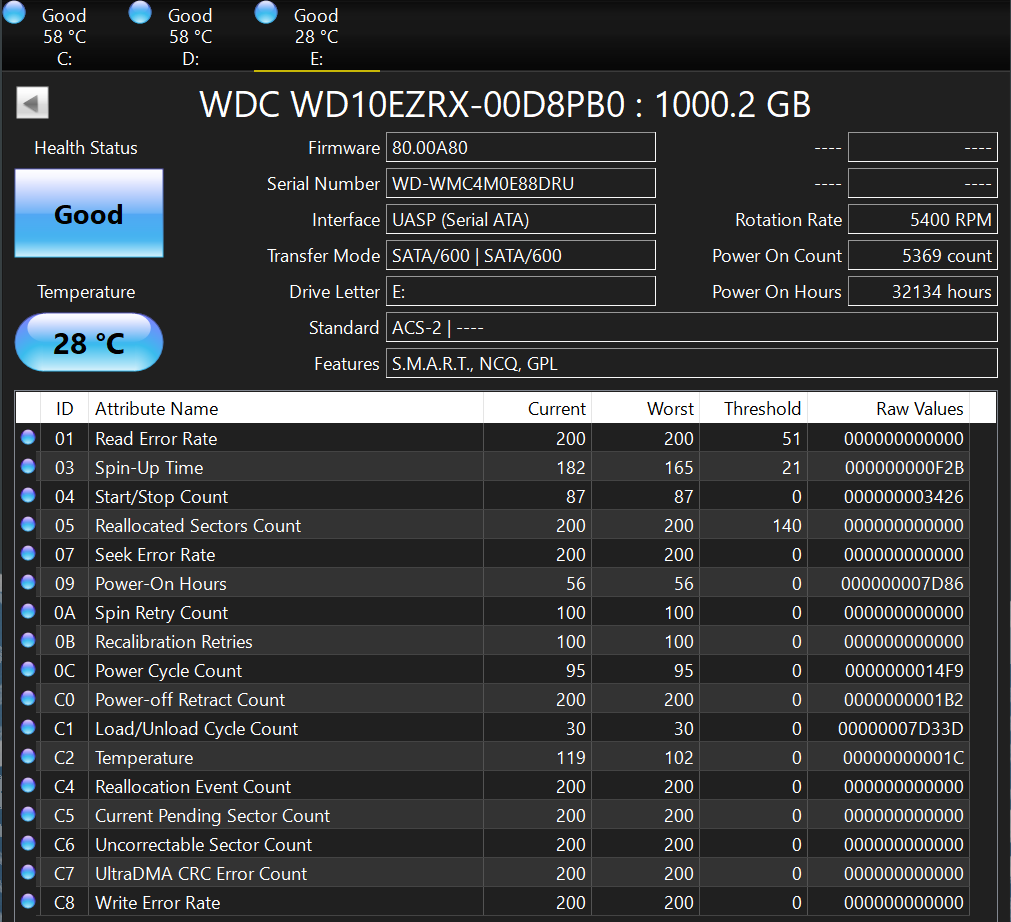Click the Raw Values column header
Viewport: 1011px width, 922px height.
[888, 409]
